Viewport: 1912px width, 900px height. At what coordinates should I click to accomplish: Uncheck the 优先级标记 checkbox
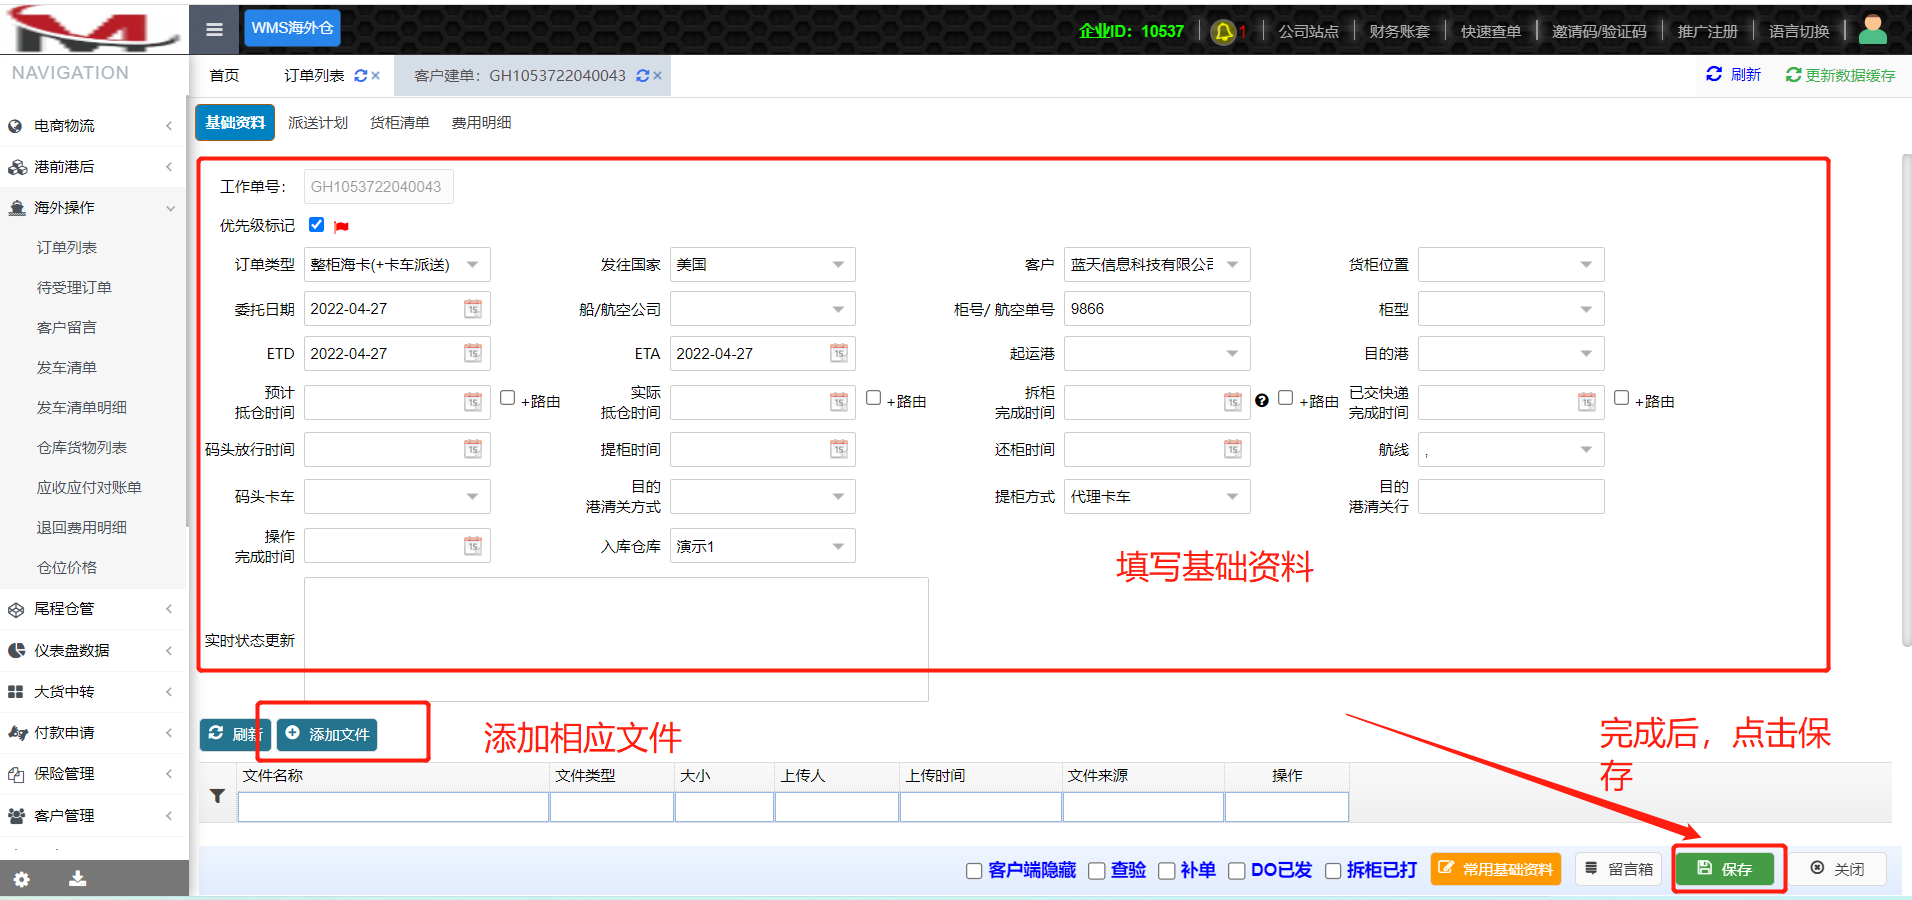pos(316,225)
